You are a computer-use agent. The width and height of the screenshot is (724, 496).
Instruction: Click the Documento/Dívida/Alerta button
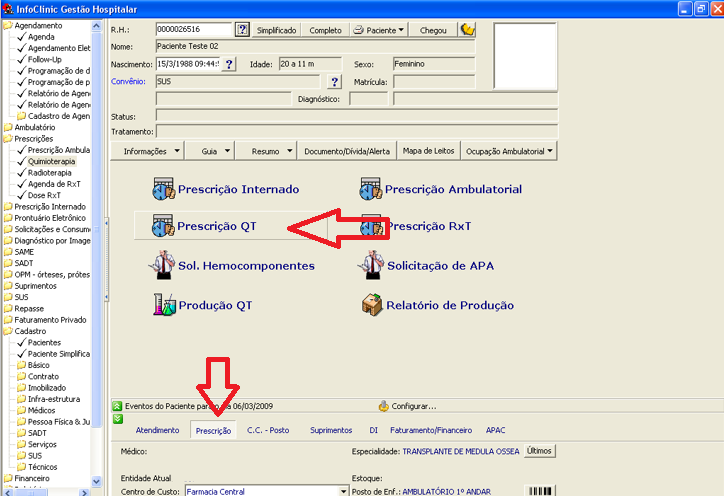click(x=347, y=151)
